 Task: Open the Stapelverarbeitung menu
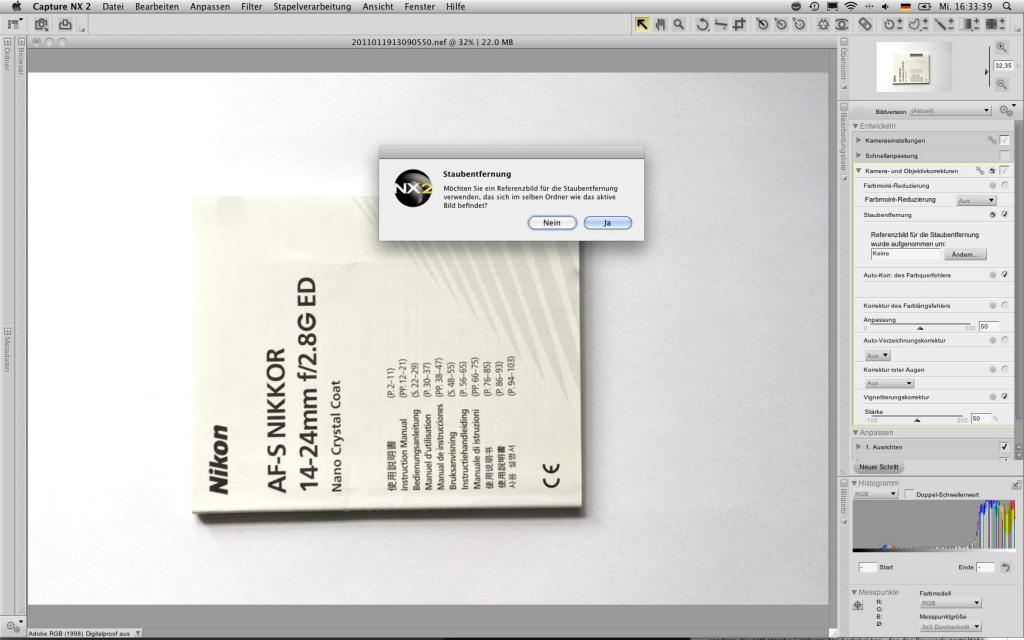(312, 7)
